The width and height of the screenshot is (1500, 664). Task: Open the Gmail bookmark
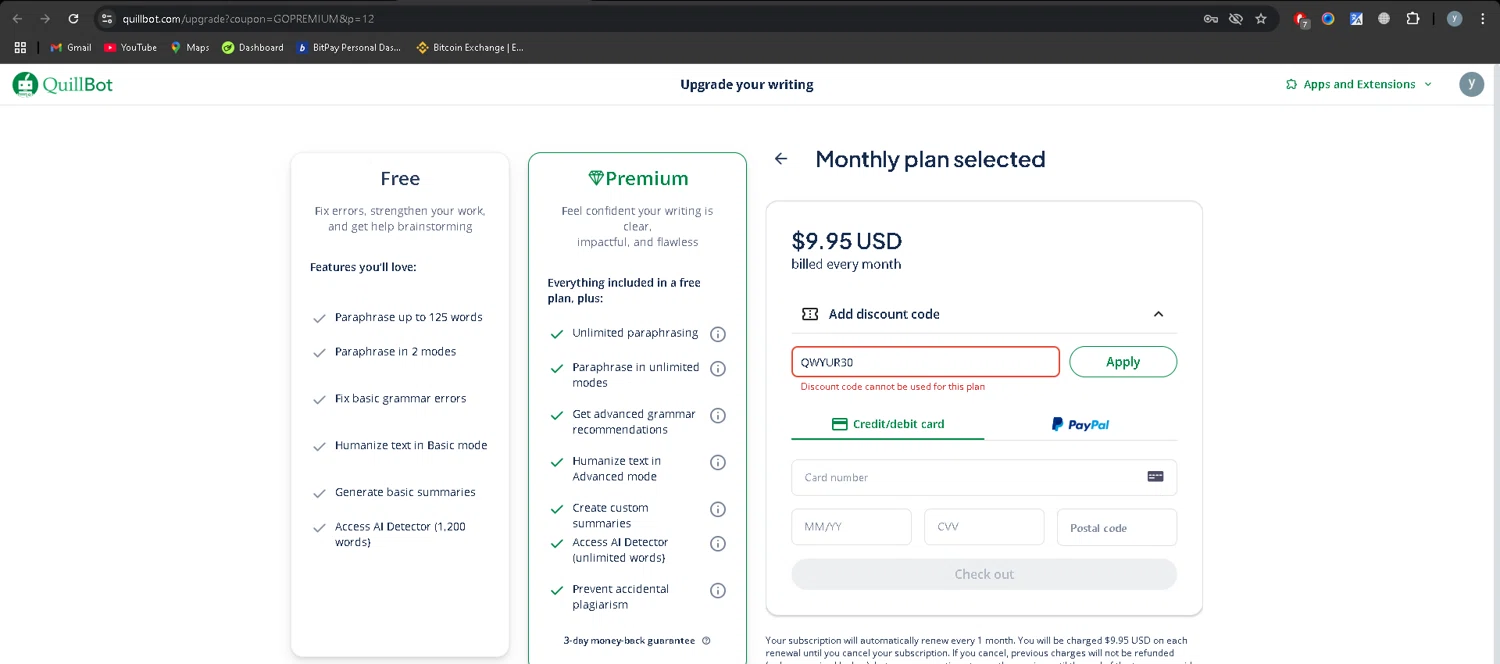[71, 47]
